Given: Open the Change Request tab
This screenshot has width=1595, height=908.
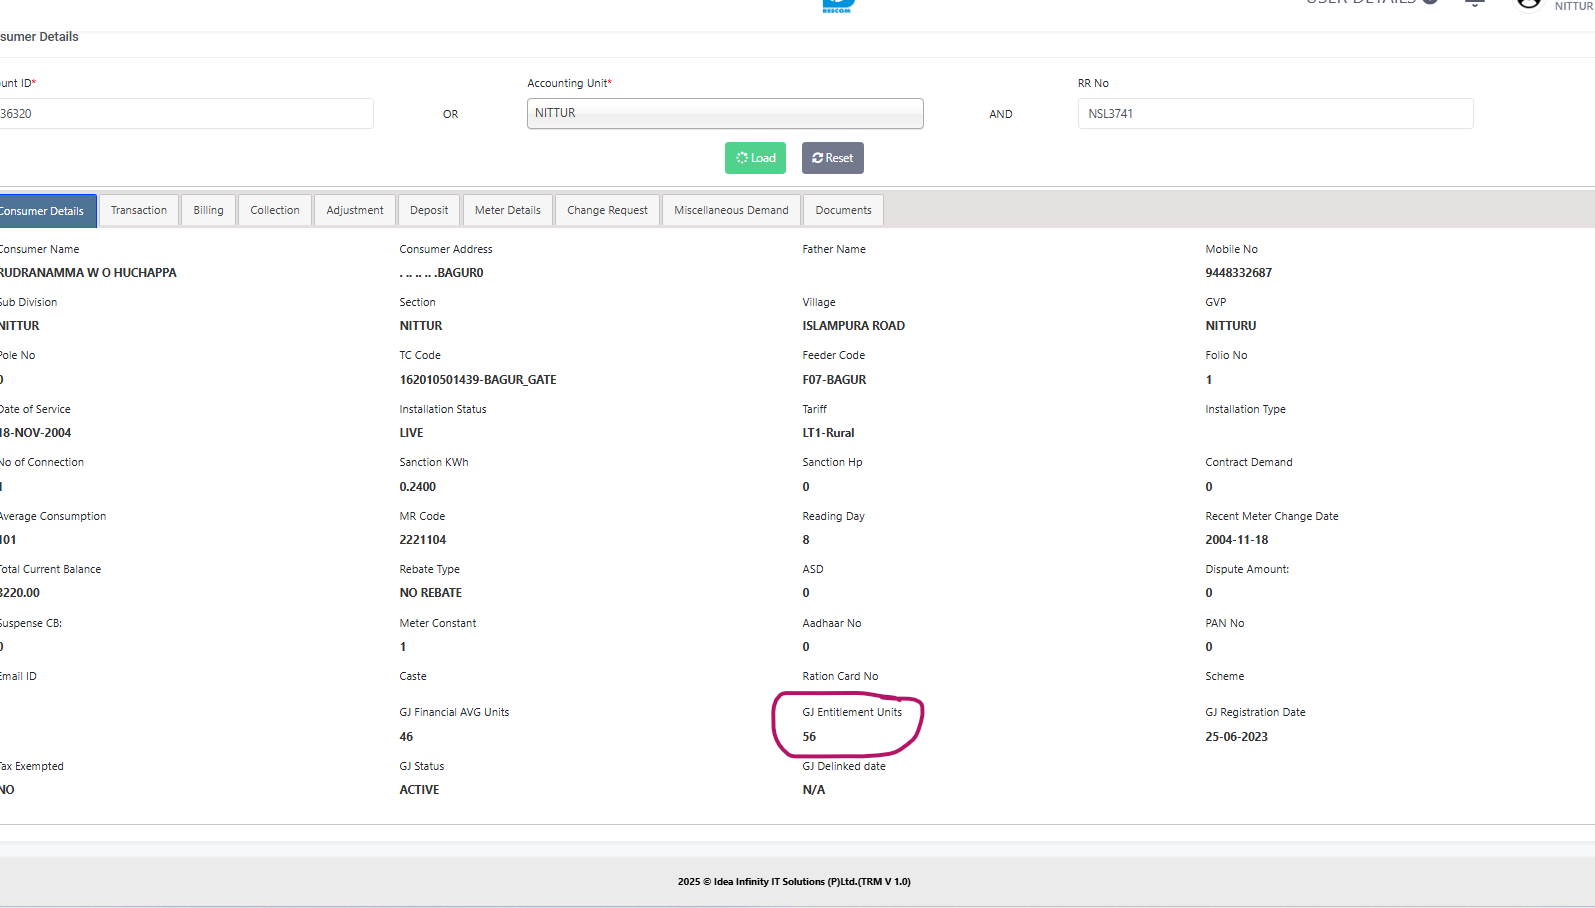Looking at the screenshot, I should tap(607, 211).
